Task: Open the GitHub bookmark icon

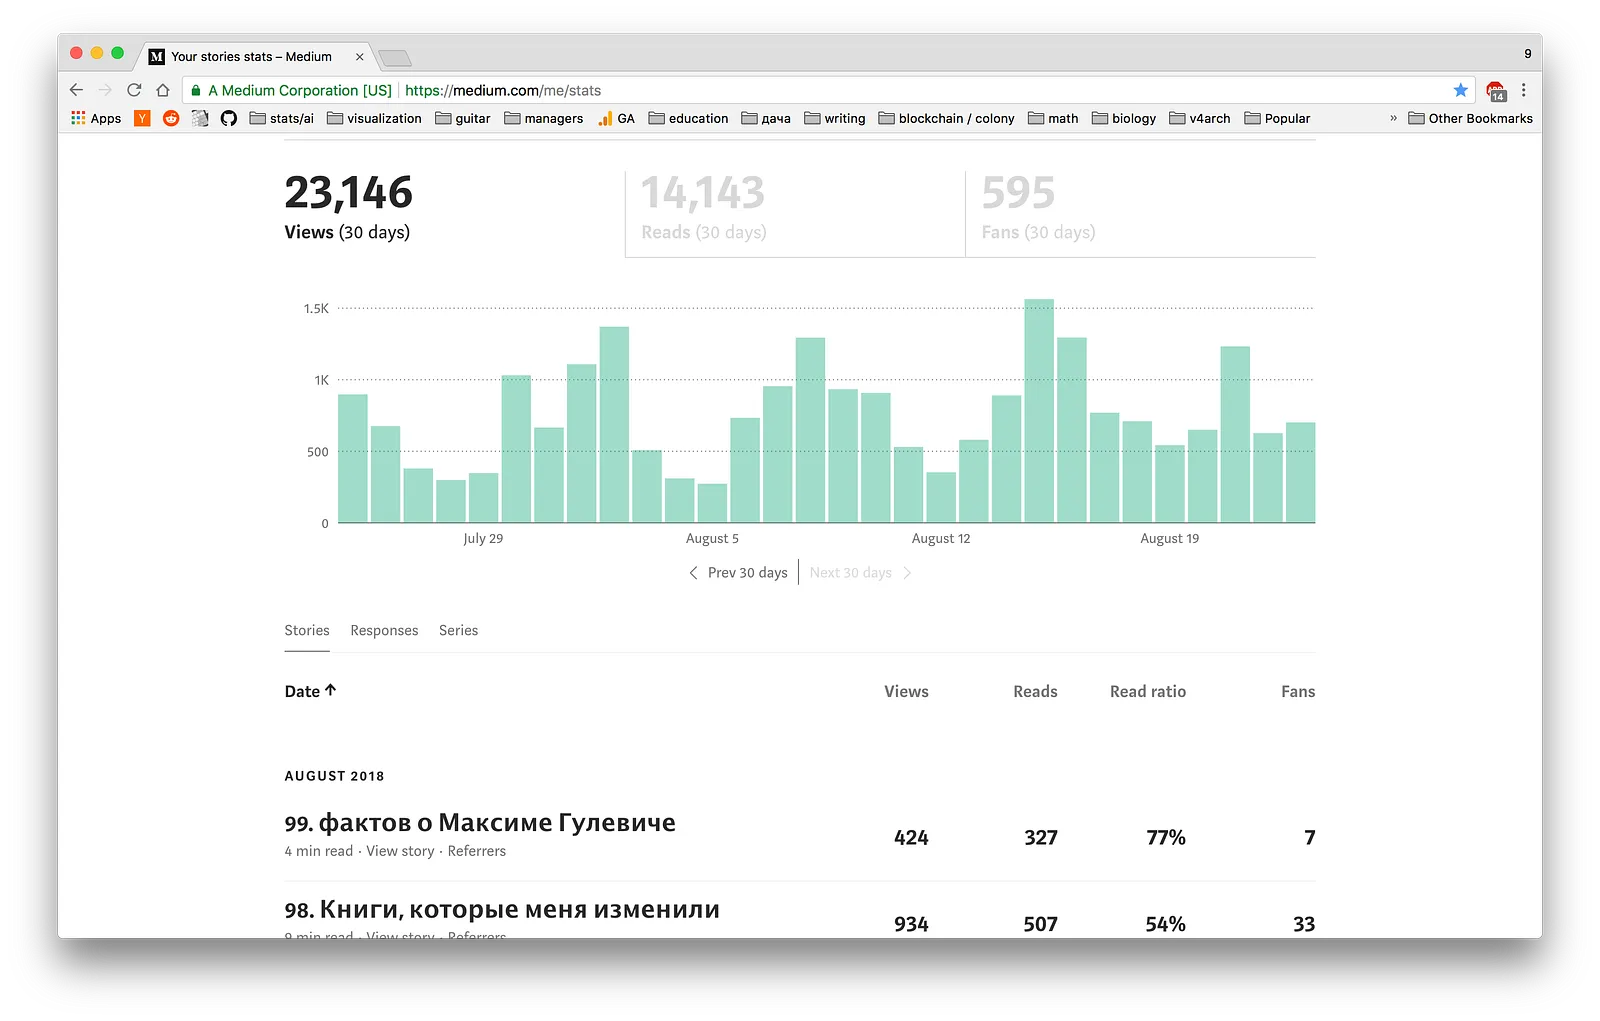Action: (x=229, y=118)
